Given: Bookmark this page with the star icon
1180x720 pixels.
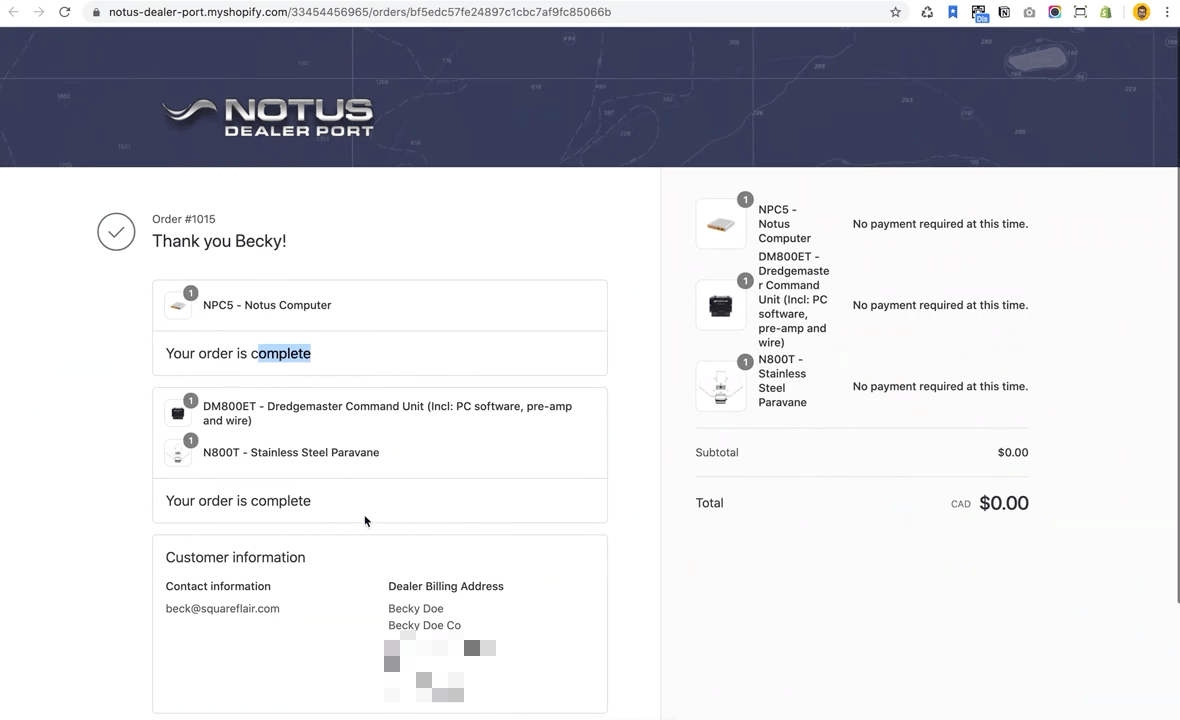Looking at the screenshot, I should (896, 12).
